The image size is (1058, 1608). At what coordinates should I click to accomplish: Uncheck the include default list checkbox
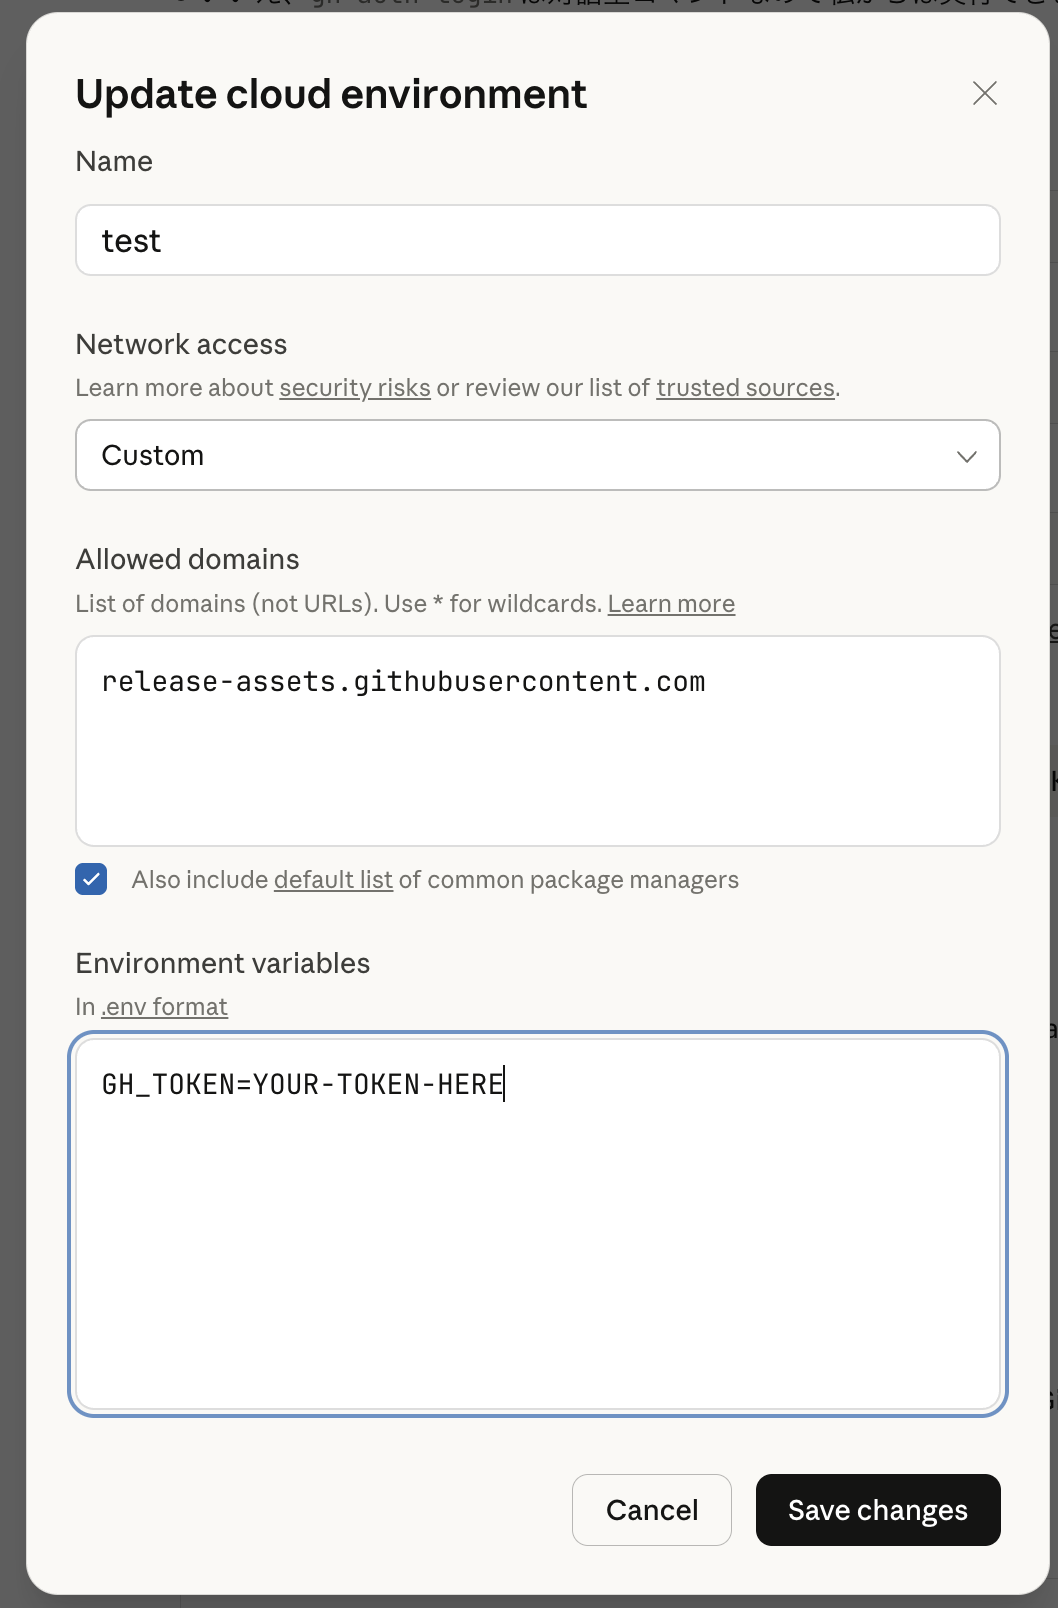point(91,879)
